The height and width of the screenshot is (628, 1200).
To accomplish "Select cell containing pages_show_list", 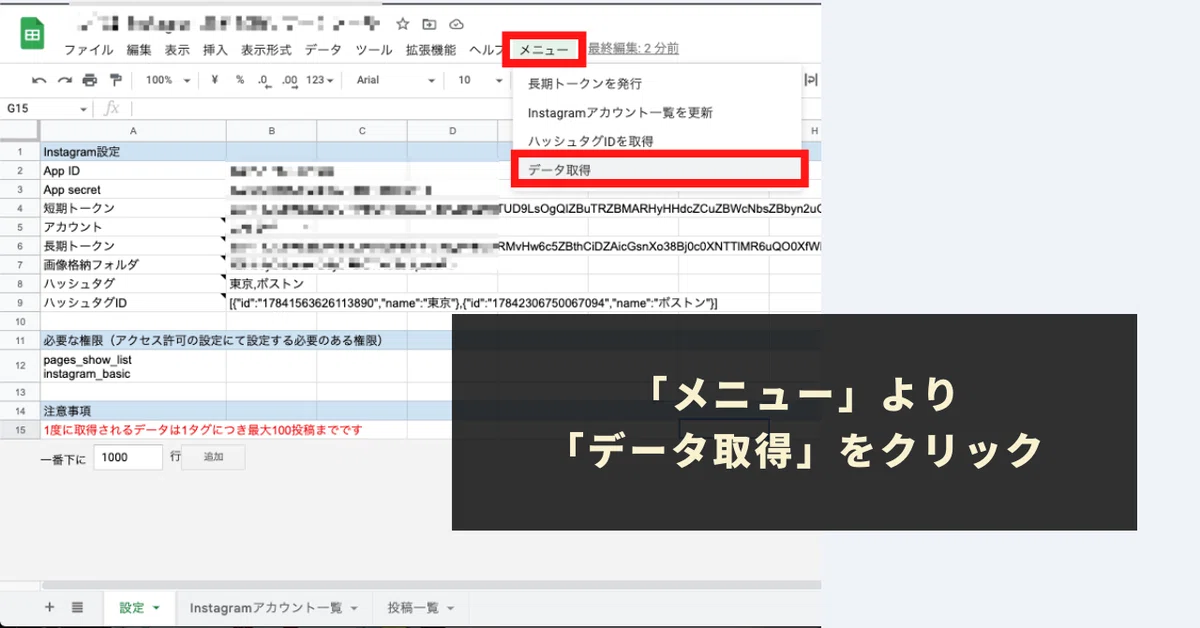I will [133, 366].
